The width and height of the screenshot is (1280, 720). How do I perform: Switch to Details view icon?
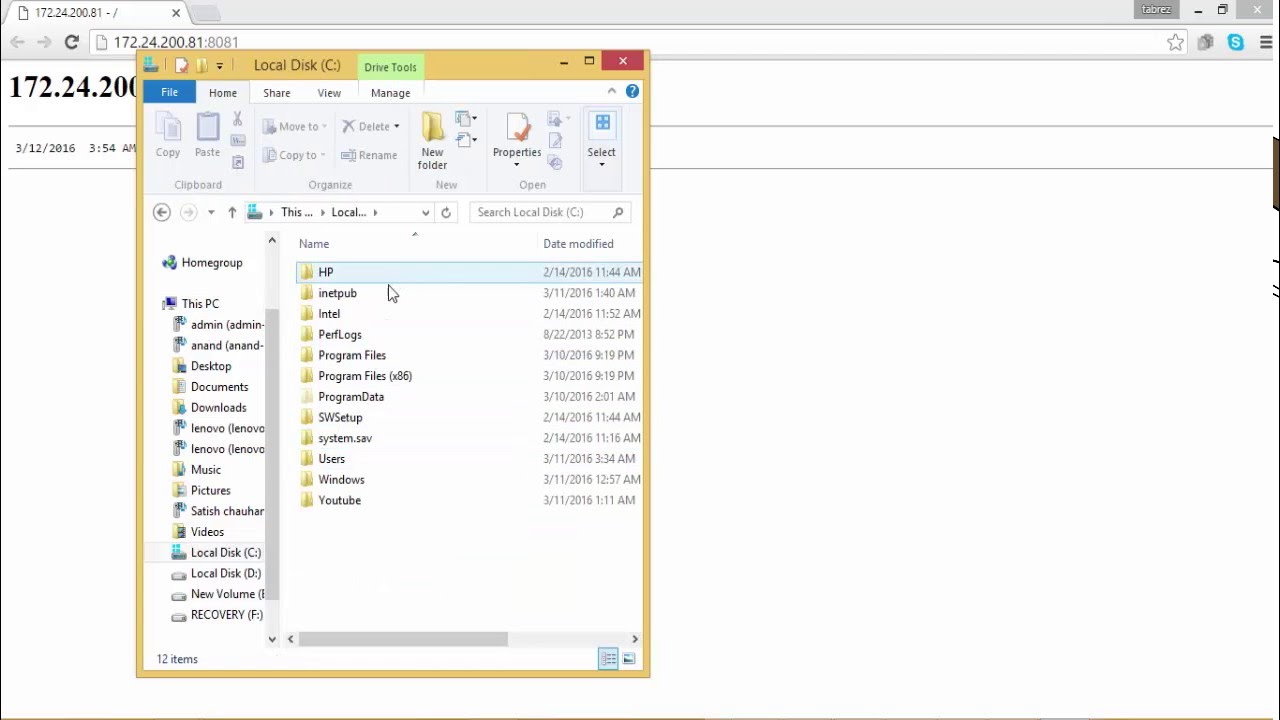click(x=608, y=659)
